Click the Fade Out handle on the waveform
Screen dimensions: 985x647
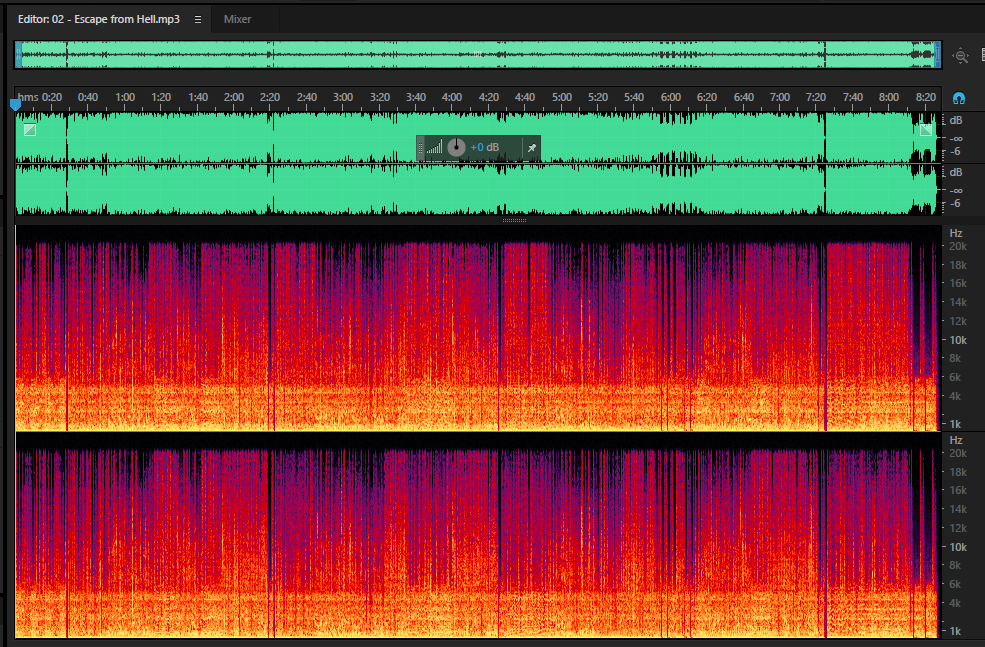pos(926,130)
